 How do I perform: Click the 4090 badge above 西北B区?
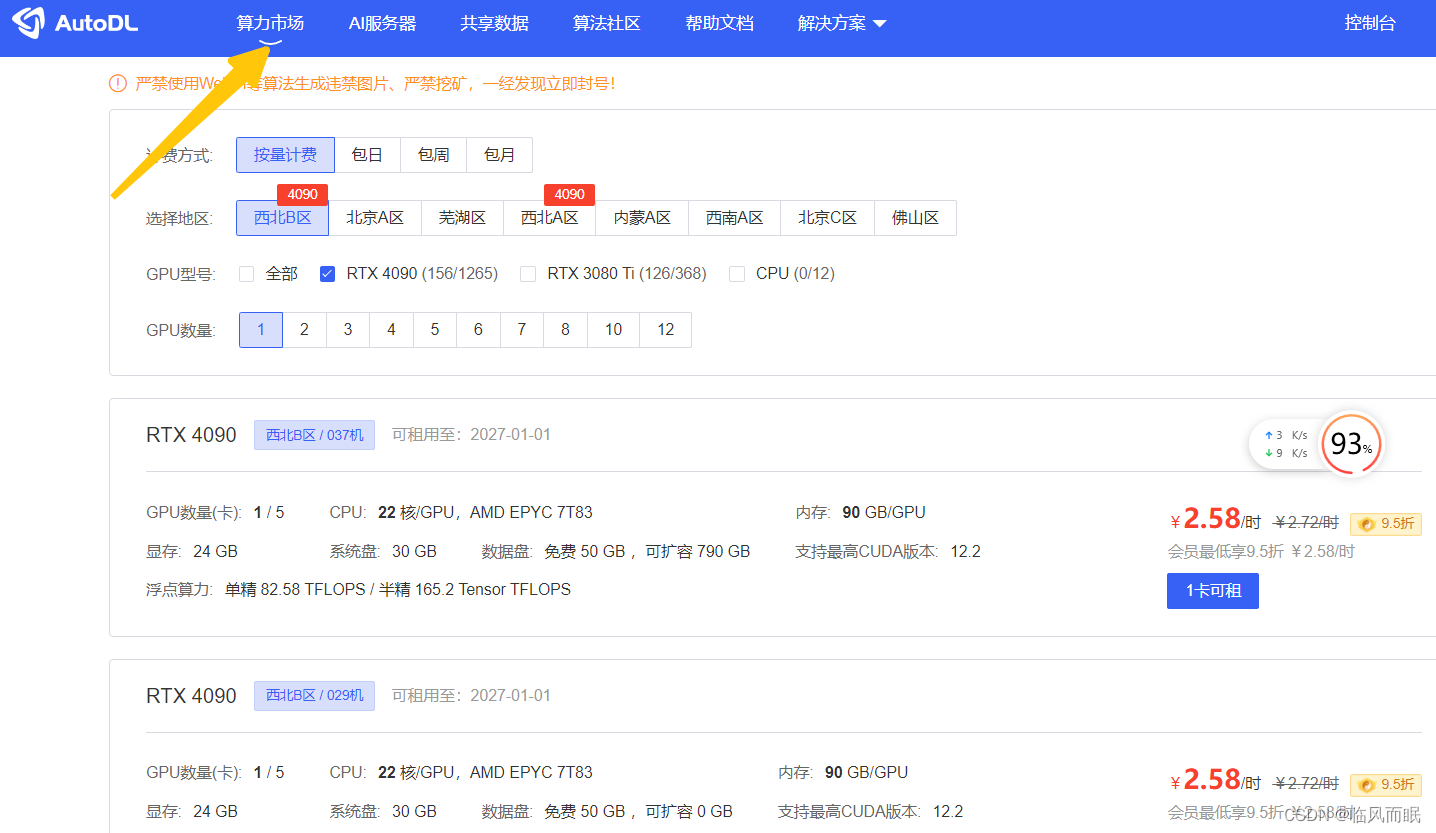(x=302, y=195)
